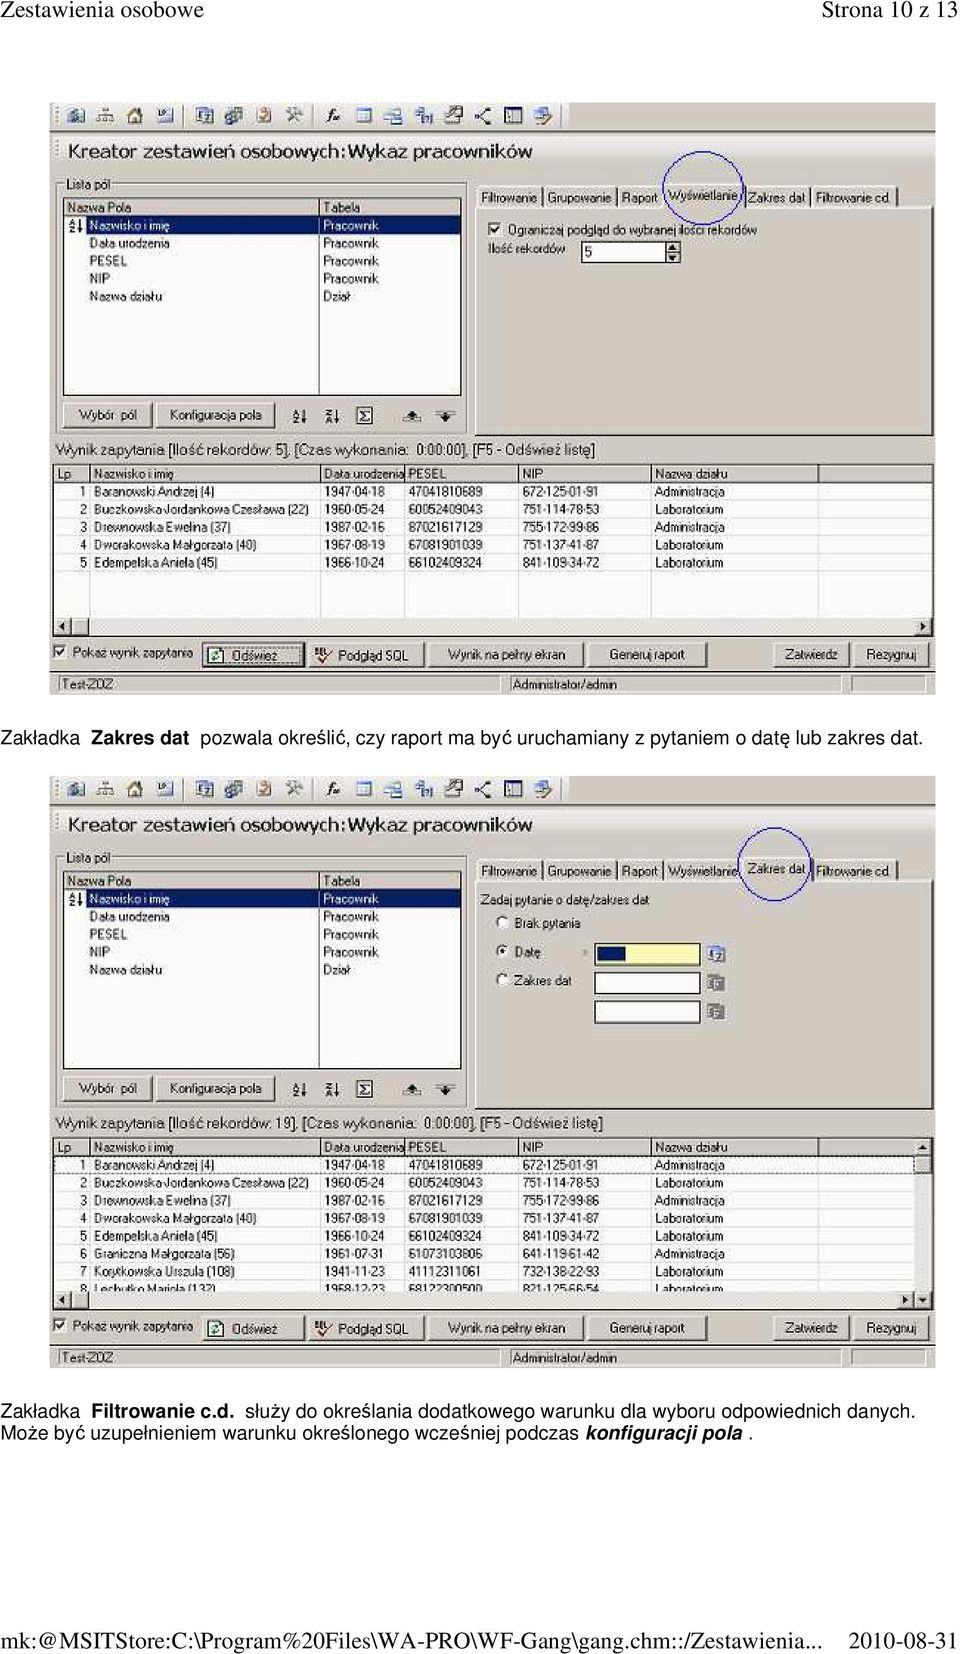Screen dimensions: 960x1654
Task: Click Zatwierdź button in the lower screenshot
Action: (811, 1329)
